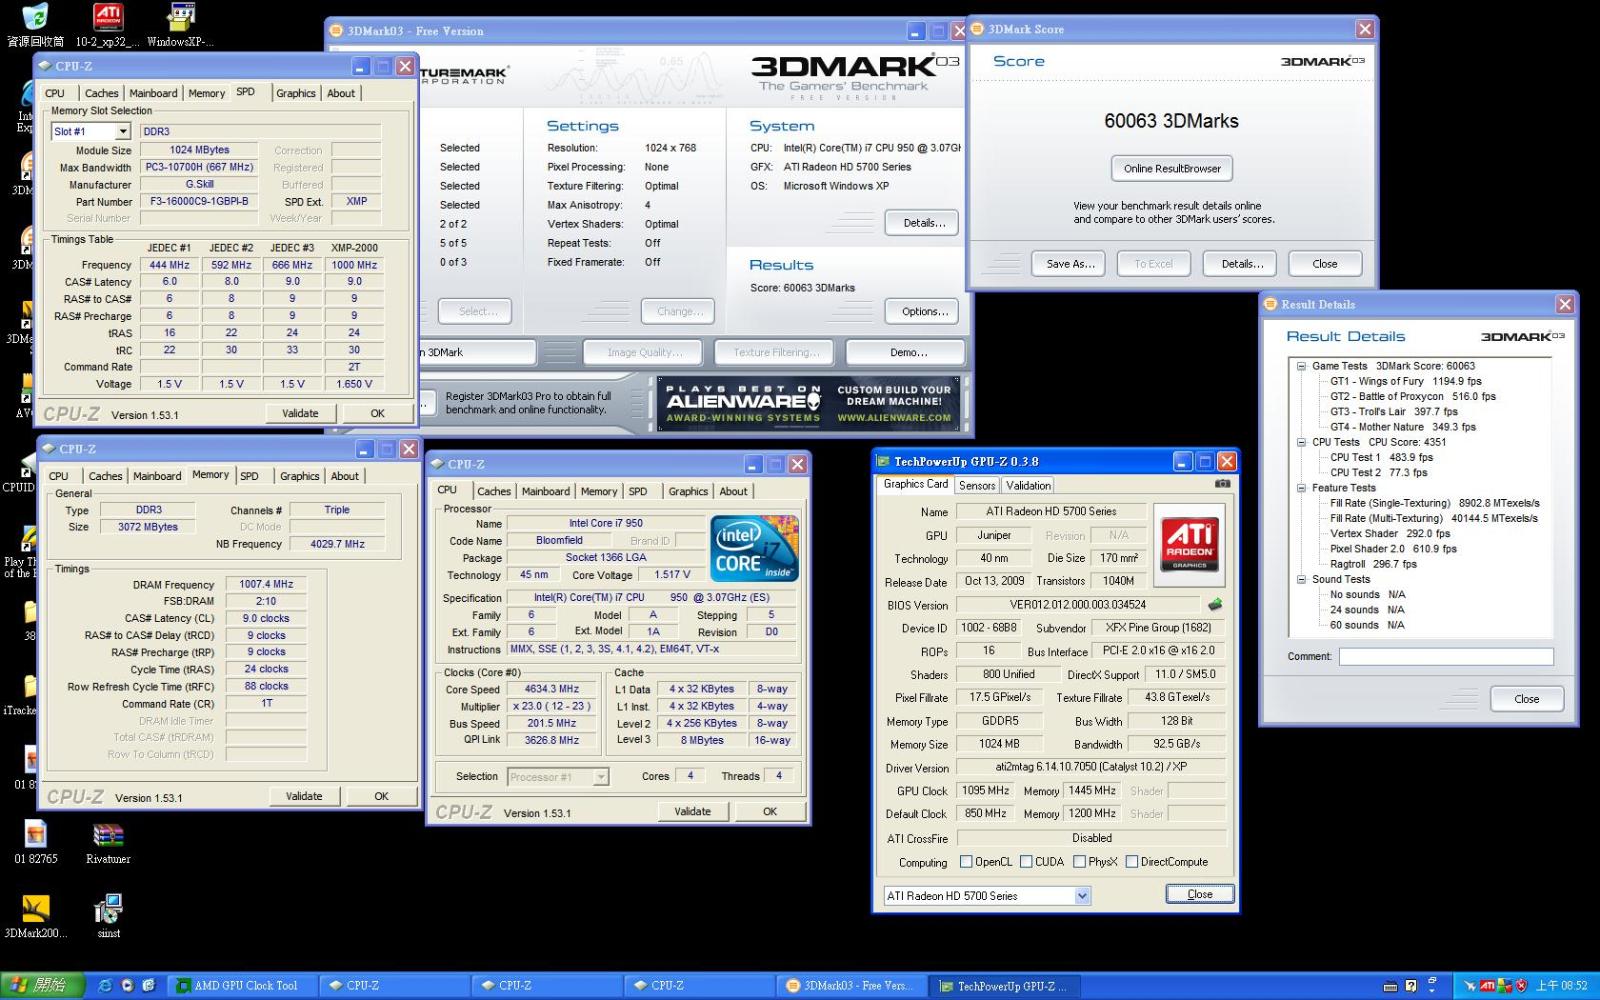Switch to AMD GPU Clock Tool in the taskbar
Viewport: 1600px width, 1000px height.
[x=244, y=985]
